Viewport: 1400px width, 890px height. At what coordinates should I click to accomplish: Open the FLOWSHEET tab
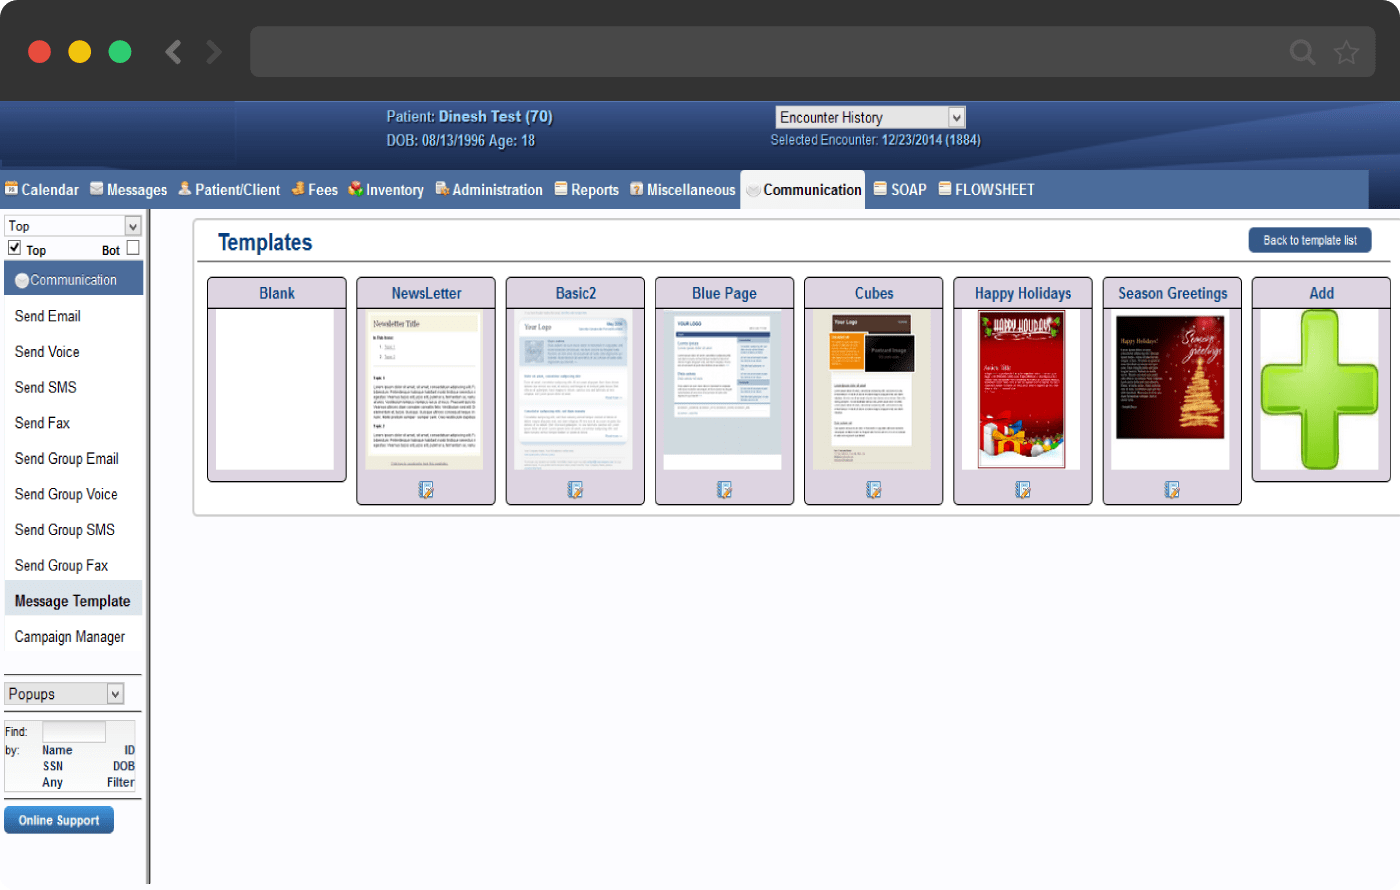[986, 189]
